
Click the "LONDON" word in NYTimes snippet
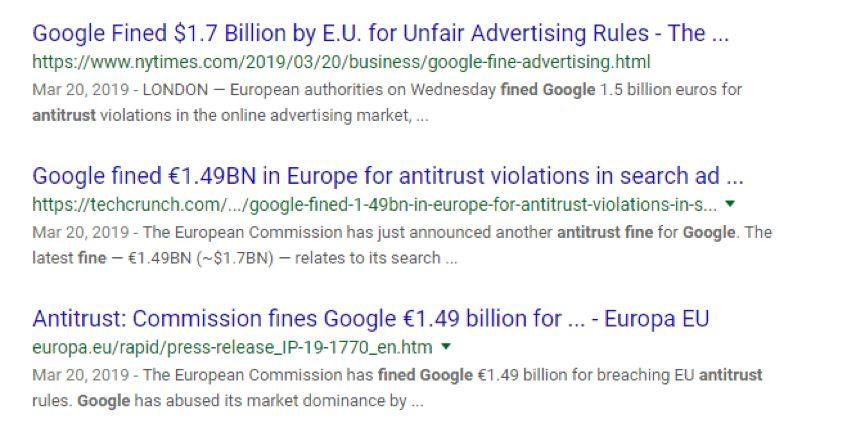point(175,90)
